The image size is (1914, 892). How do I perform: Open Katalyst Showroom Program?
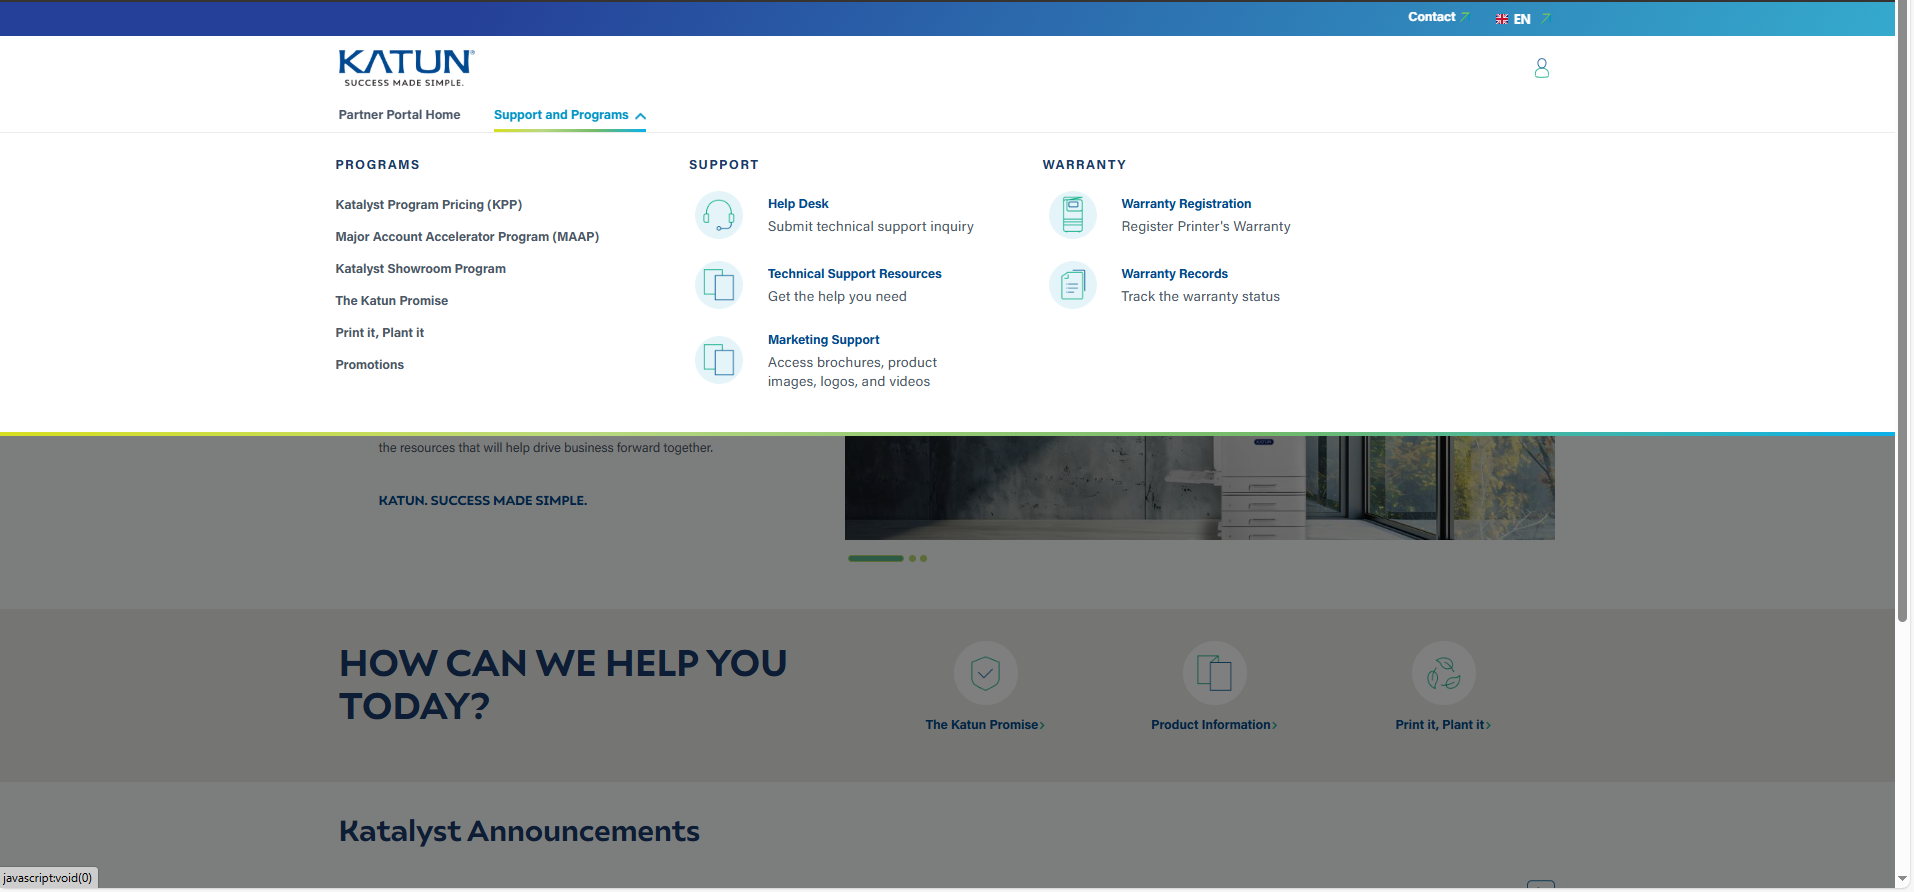pos(420,269)
